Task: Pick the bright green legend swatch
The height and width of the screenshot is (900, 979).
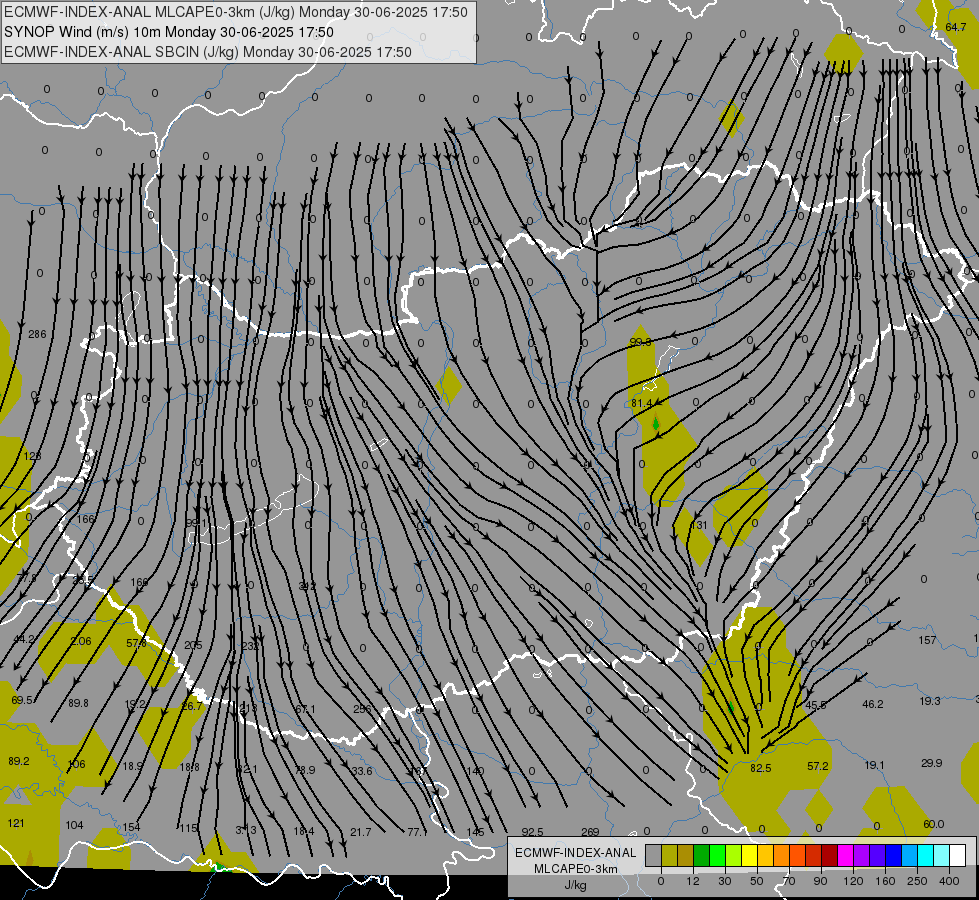Action: [x=718, y=855]
